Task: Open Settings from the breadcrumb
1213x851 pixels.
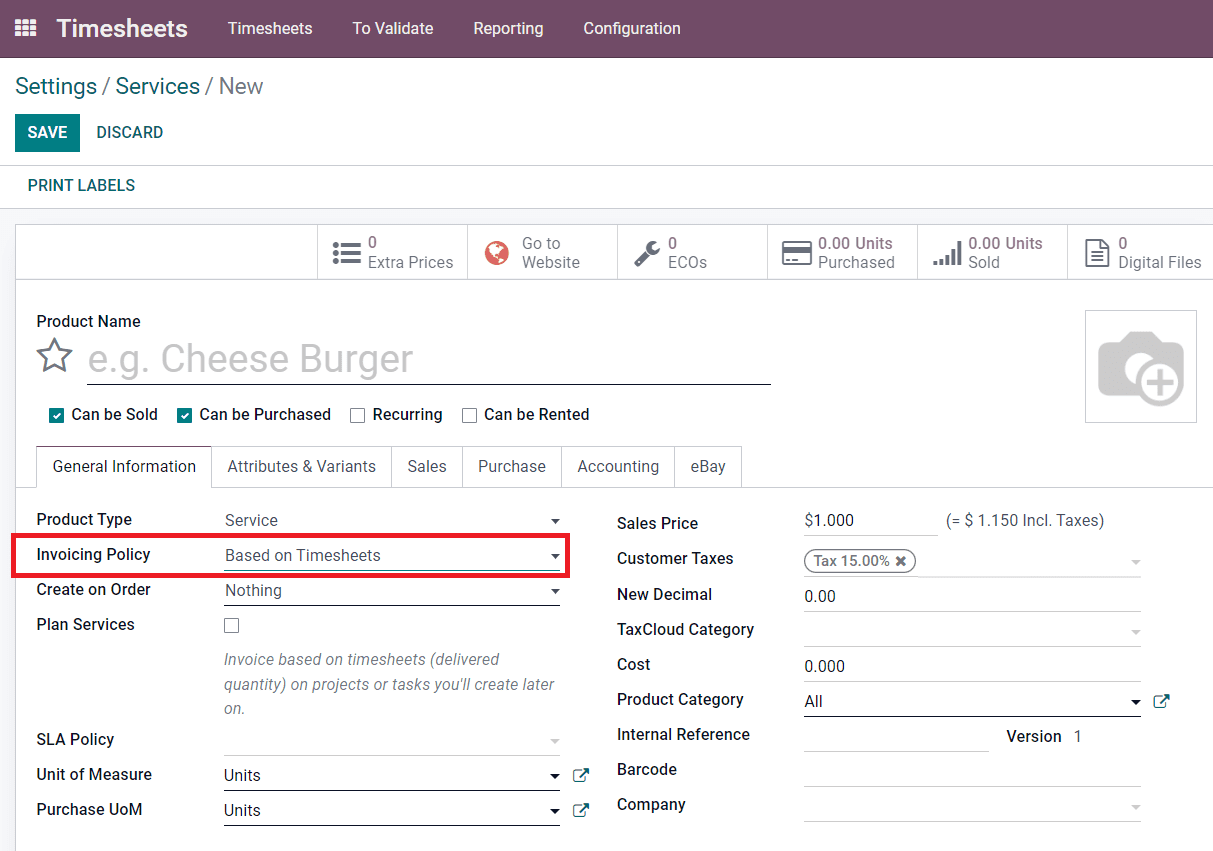Action: tap(55, 86)
